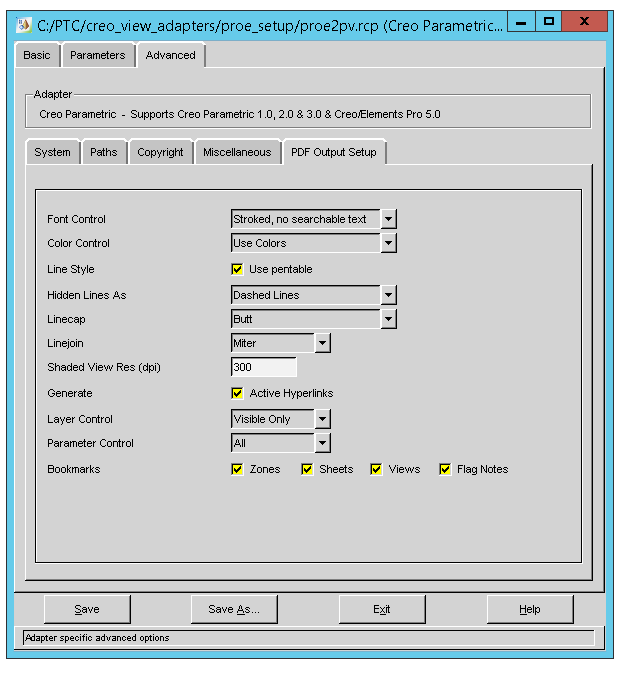Click the Font Control label

tap(76, 220)
